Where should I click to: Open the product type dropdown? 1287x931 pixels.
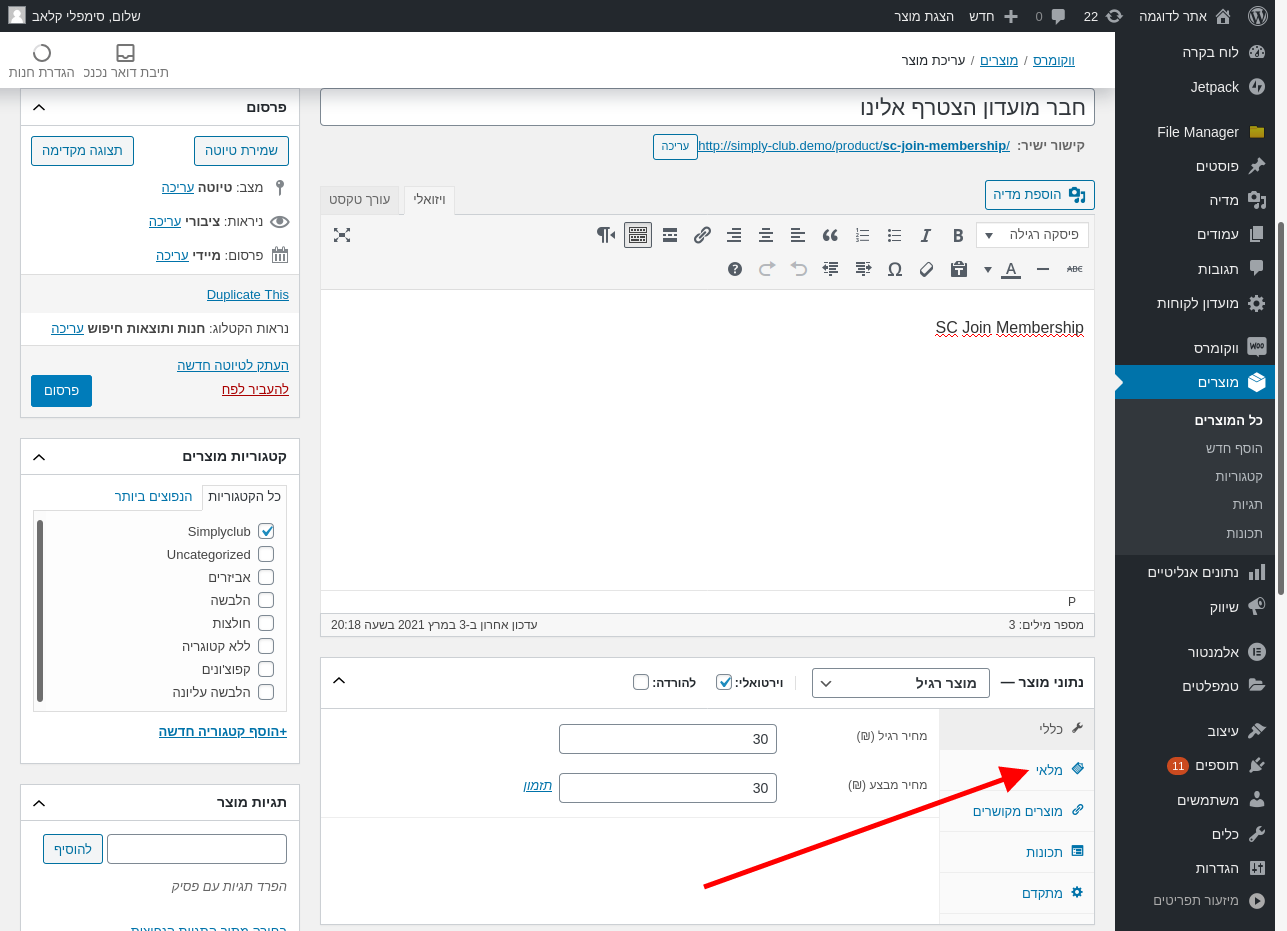[x=900, y=683]
